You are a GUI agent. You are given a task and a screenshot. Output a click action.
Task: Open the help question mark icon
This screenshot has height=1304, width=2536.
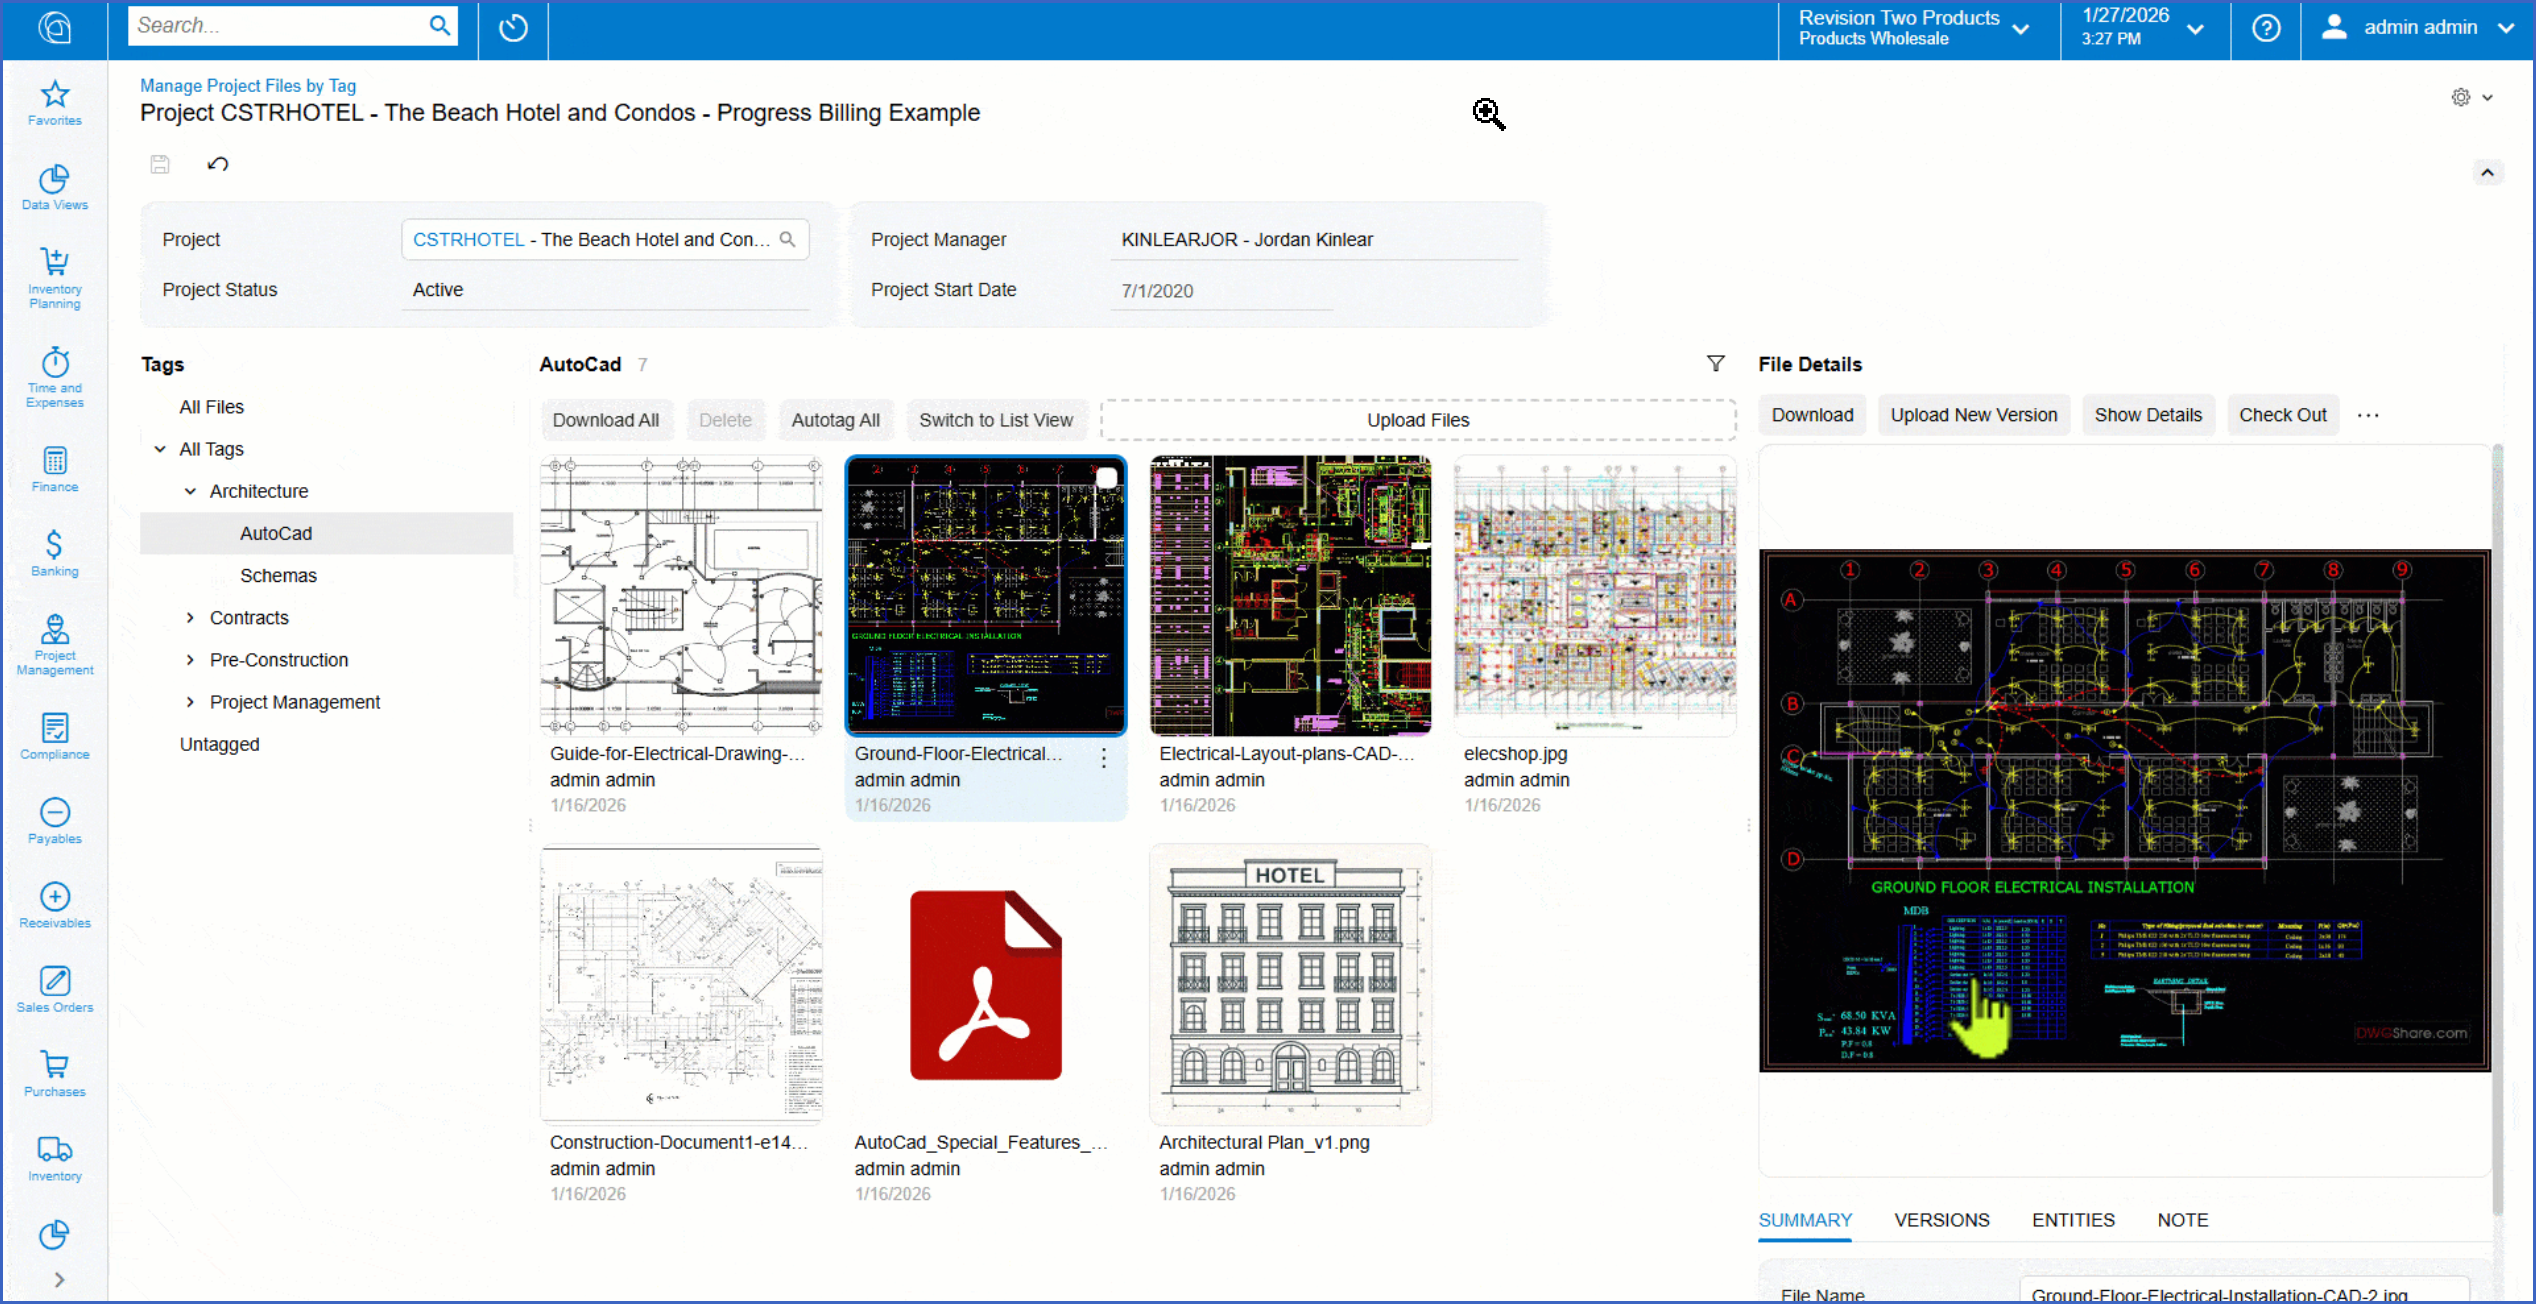click(x=2266, y=28)
